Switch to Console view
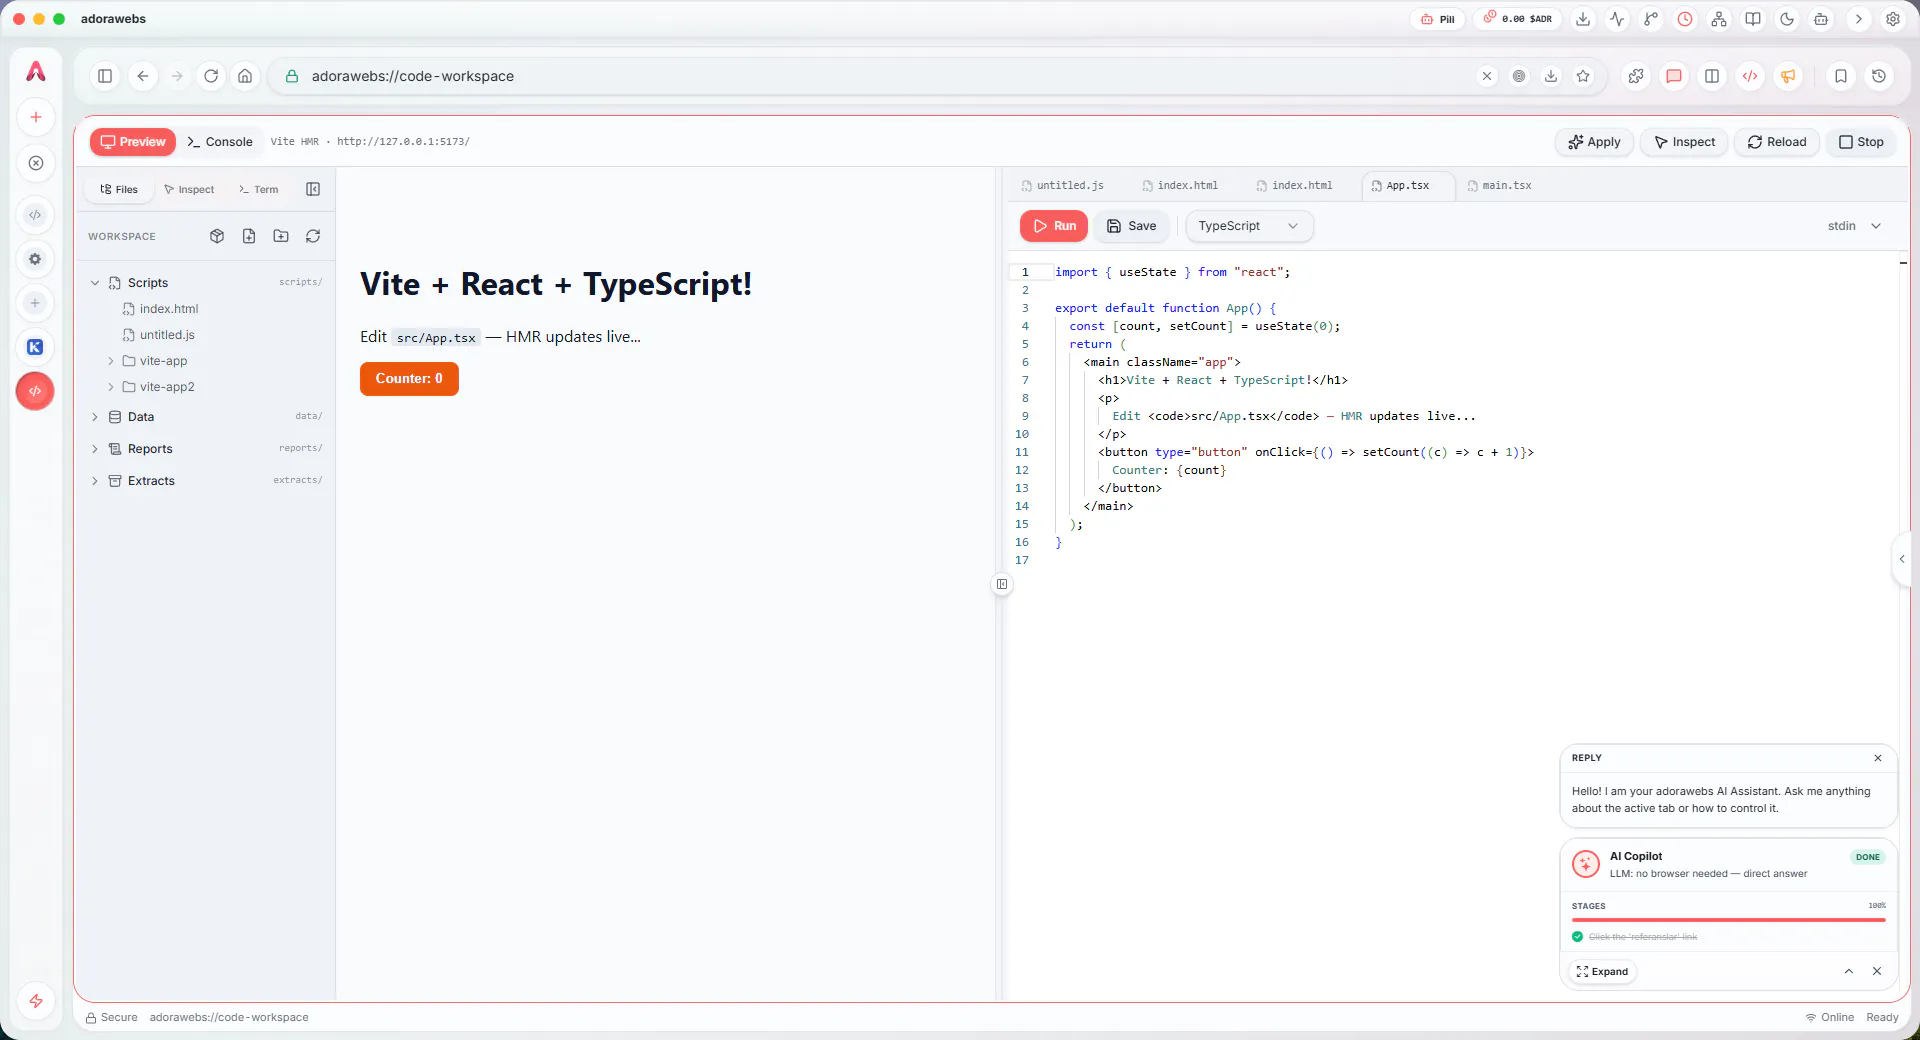Viewport: 1920px width, 1040px height. (220, 142)
